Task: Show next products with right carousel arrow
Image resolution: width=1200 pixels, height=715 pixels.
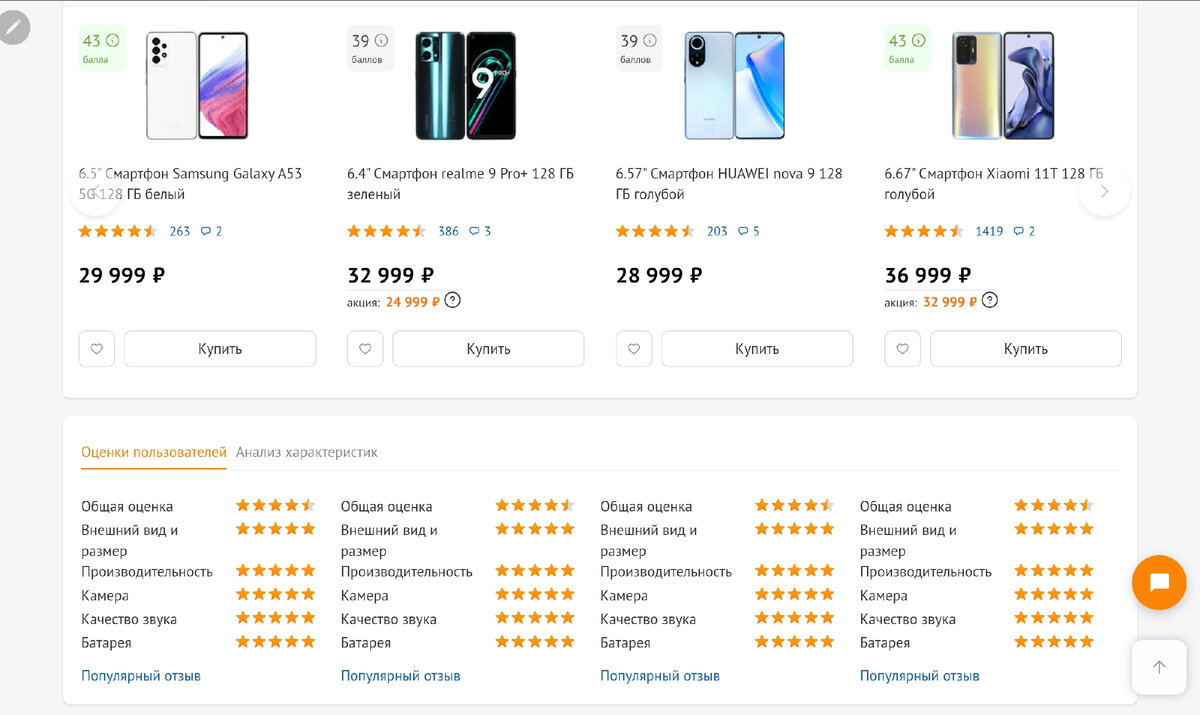Action: tap(1104, 191)
